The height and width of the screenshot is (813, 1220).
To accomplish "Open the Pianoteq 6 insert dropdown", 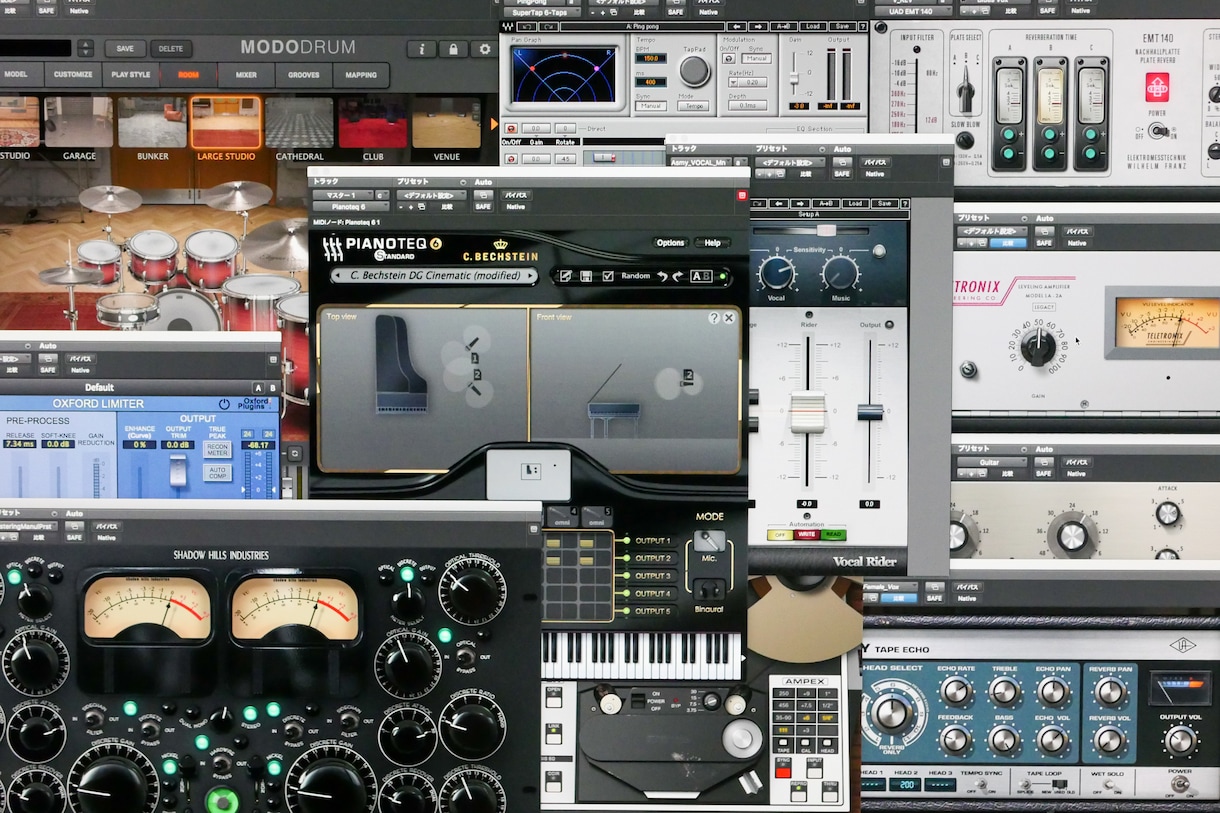I will pyautogui.click(x=350, y=206).
